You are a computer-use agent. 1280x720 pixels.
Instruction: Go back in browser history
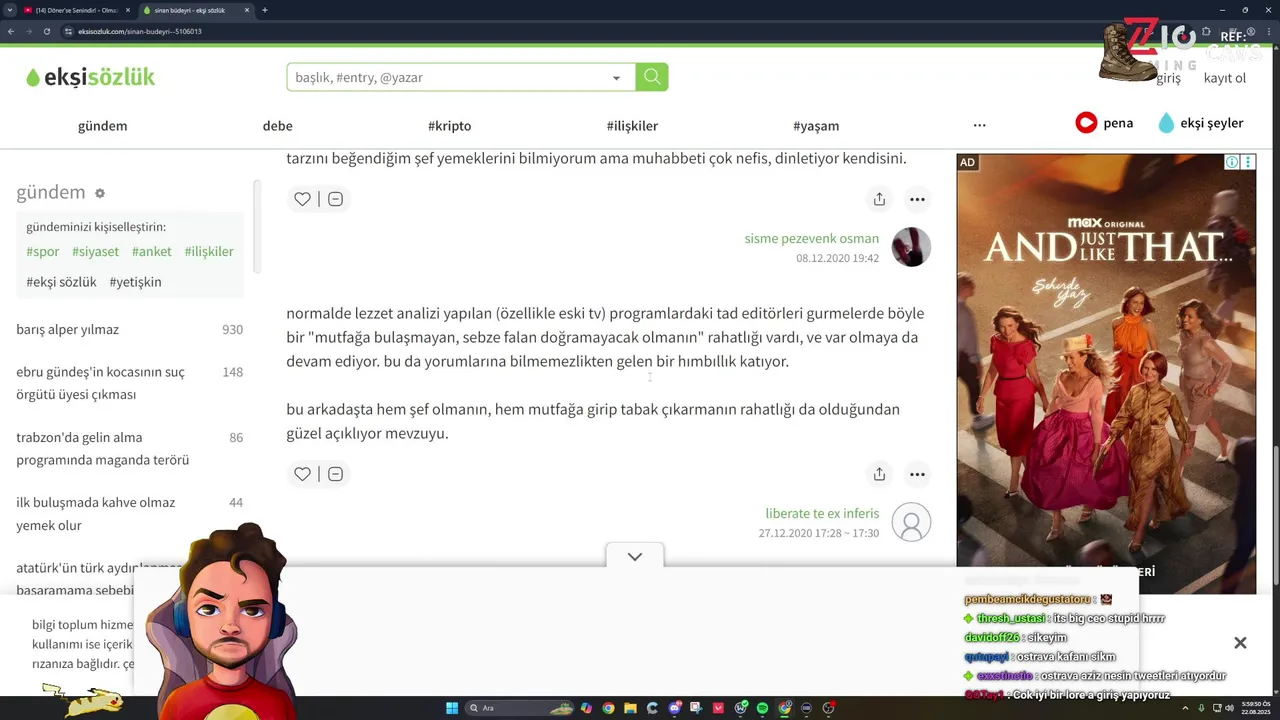click(11, 31)
